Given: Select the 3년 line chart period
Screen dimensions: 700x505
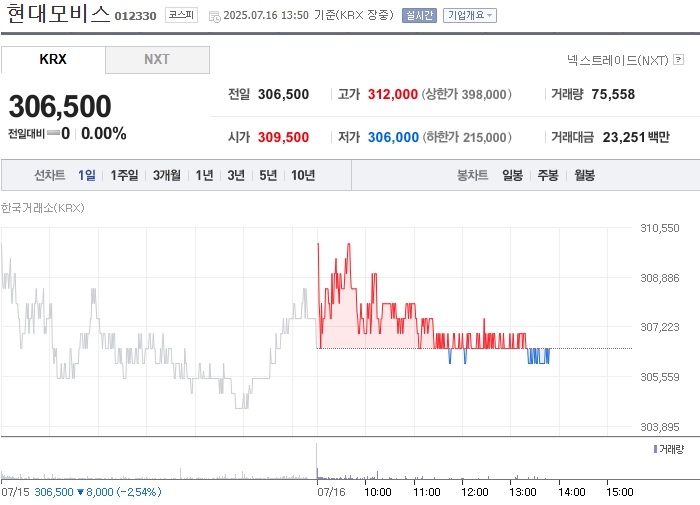Looking at the screenshot, I should (x=236, y=175).
